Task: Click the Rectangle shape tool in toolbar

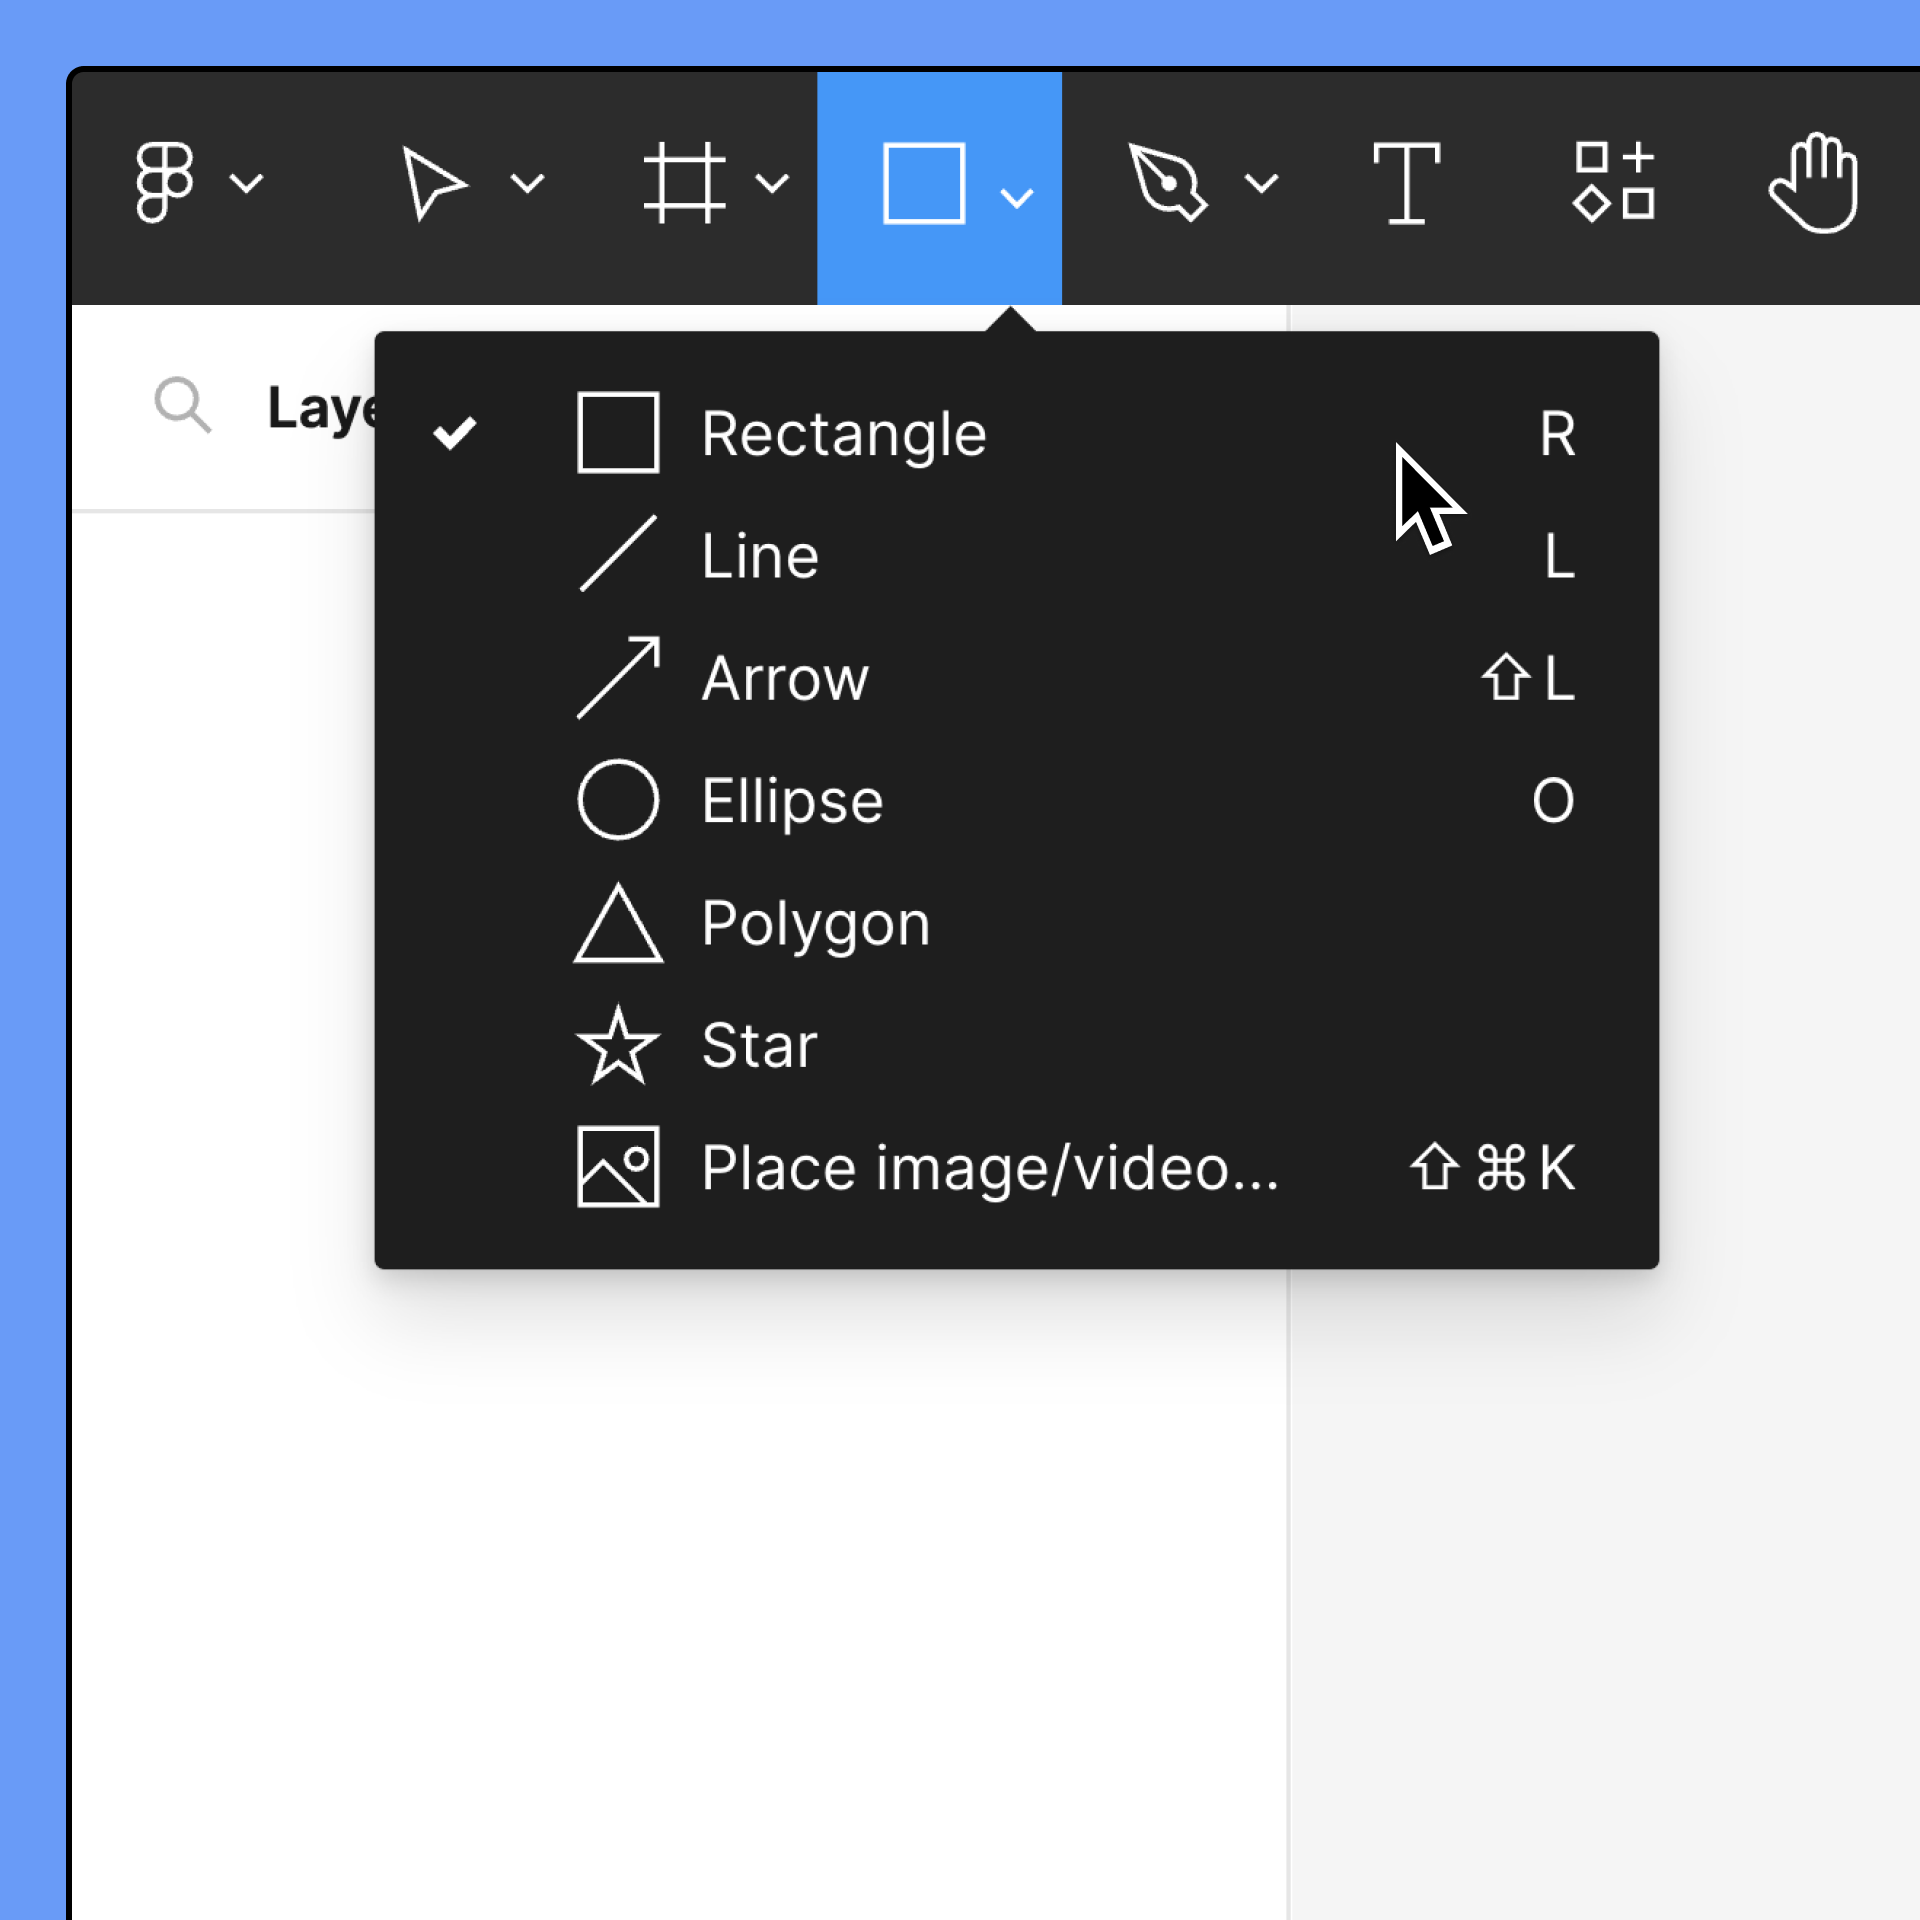Action: [x=924, y=184]
